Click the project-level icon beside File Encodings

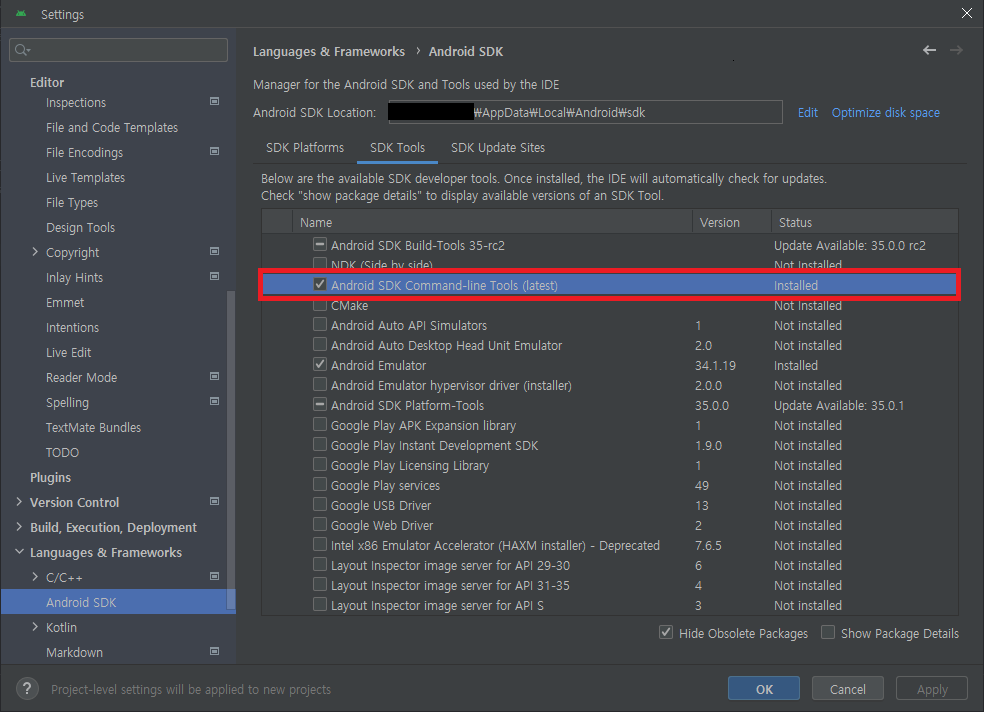tap(215, 151)
